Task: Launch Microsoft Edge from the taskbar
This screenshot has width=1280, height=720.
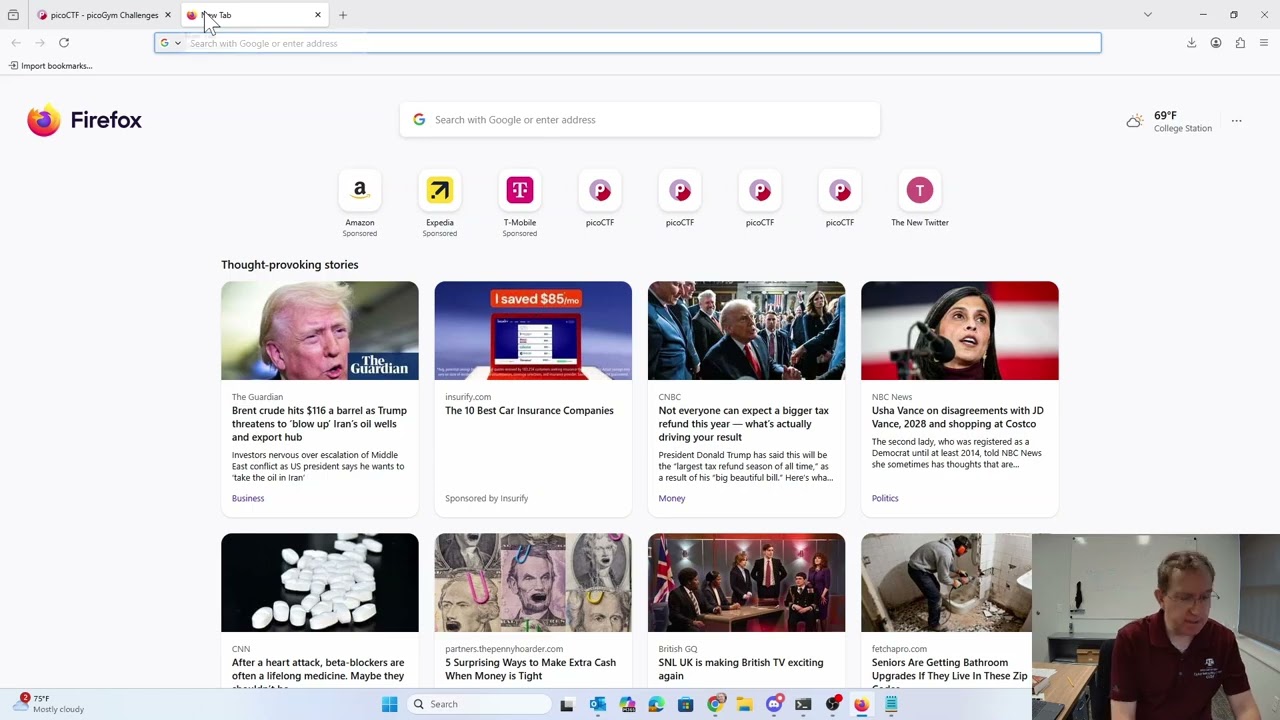Action: click(656, 704)
